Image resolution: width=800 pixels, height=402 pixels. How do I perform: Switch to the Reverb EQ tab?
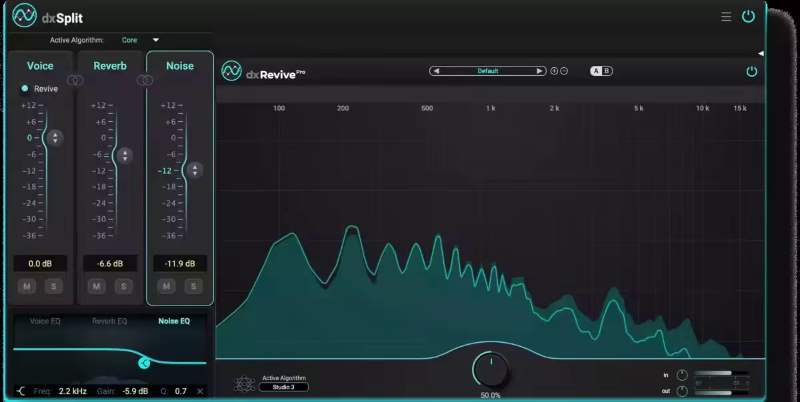click(109, 321)
